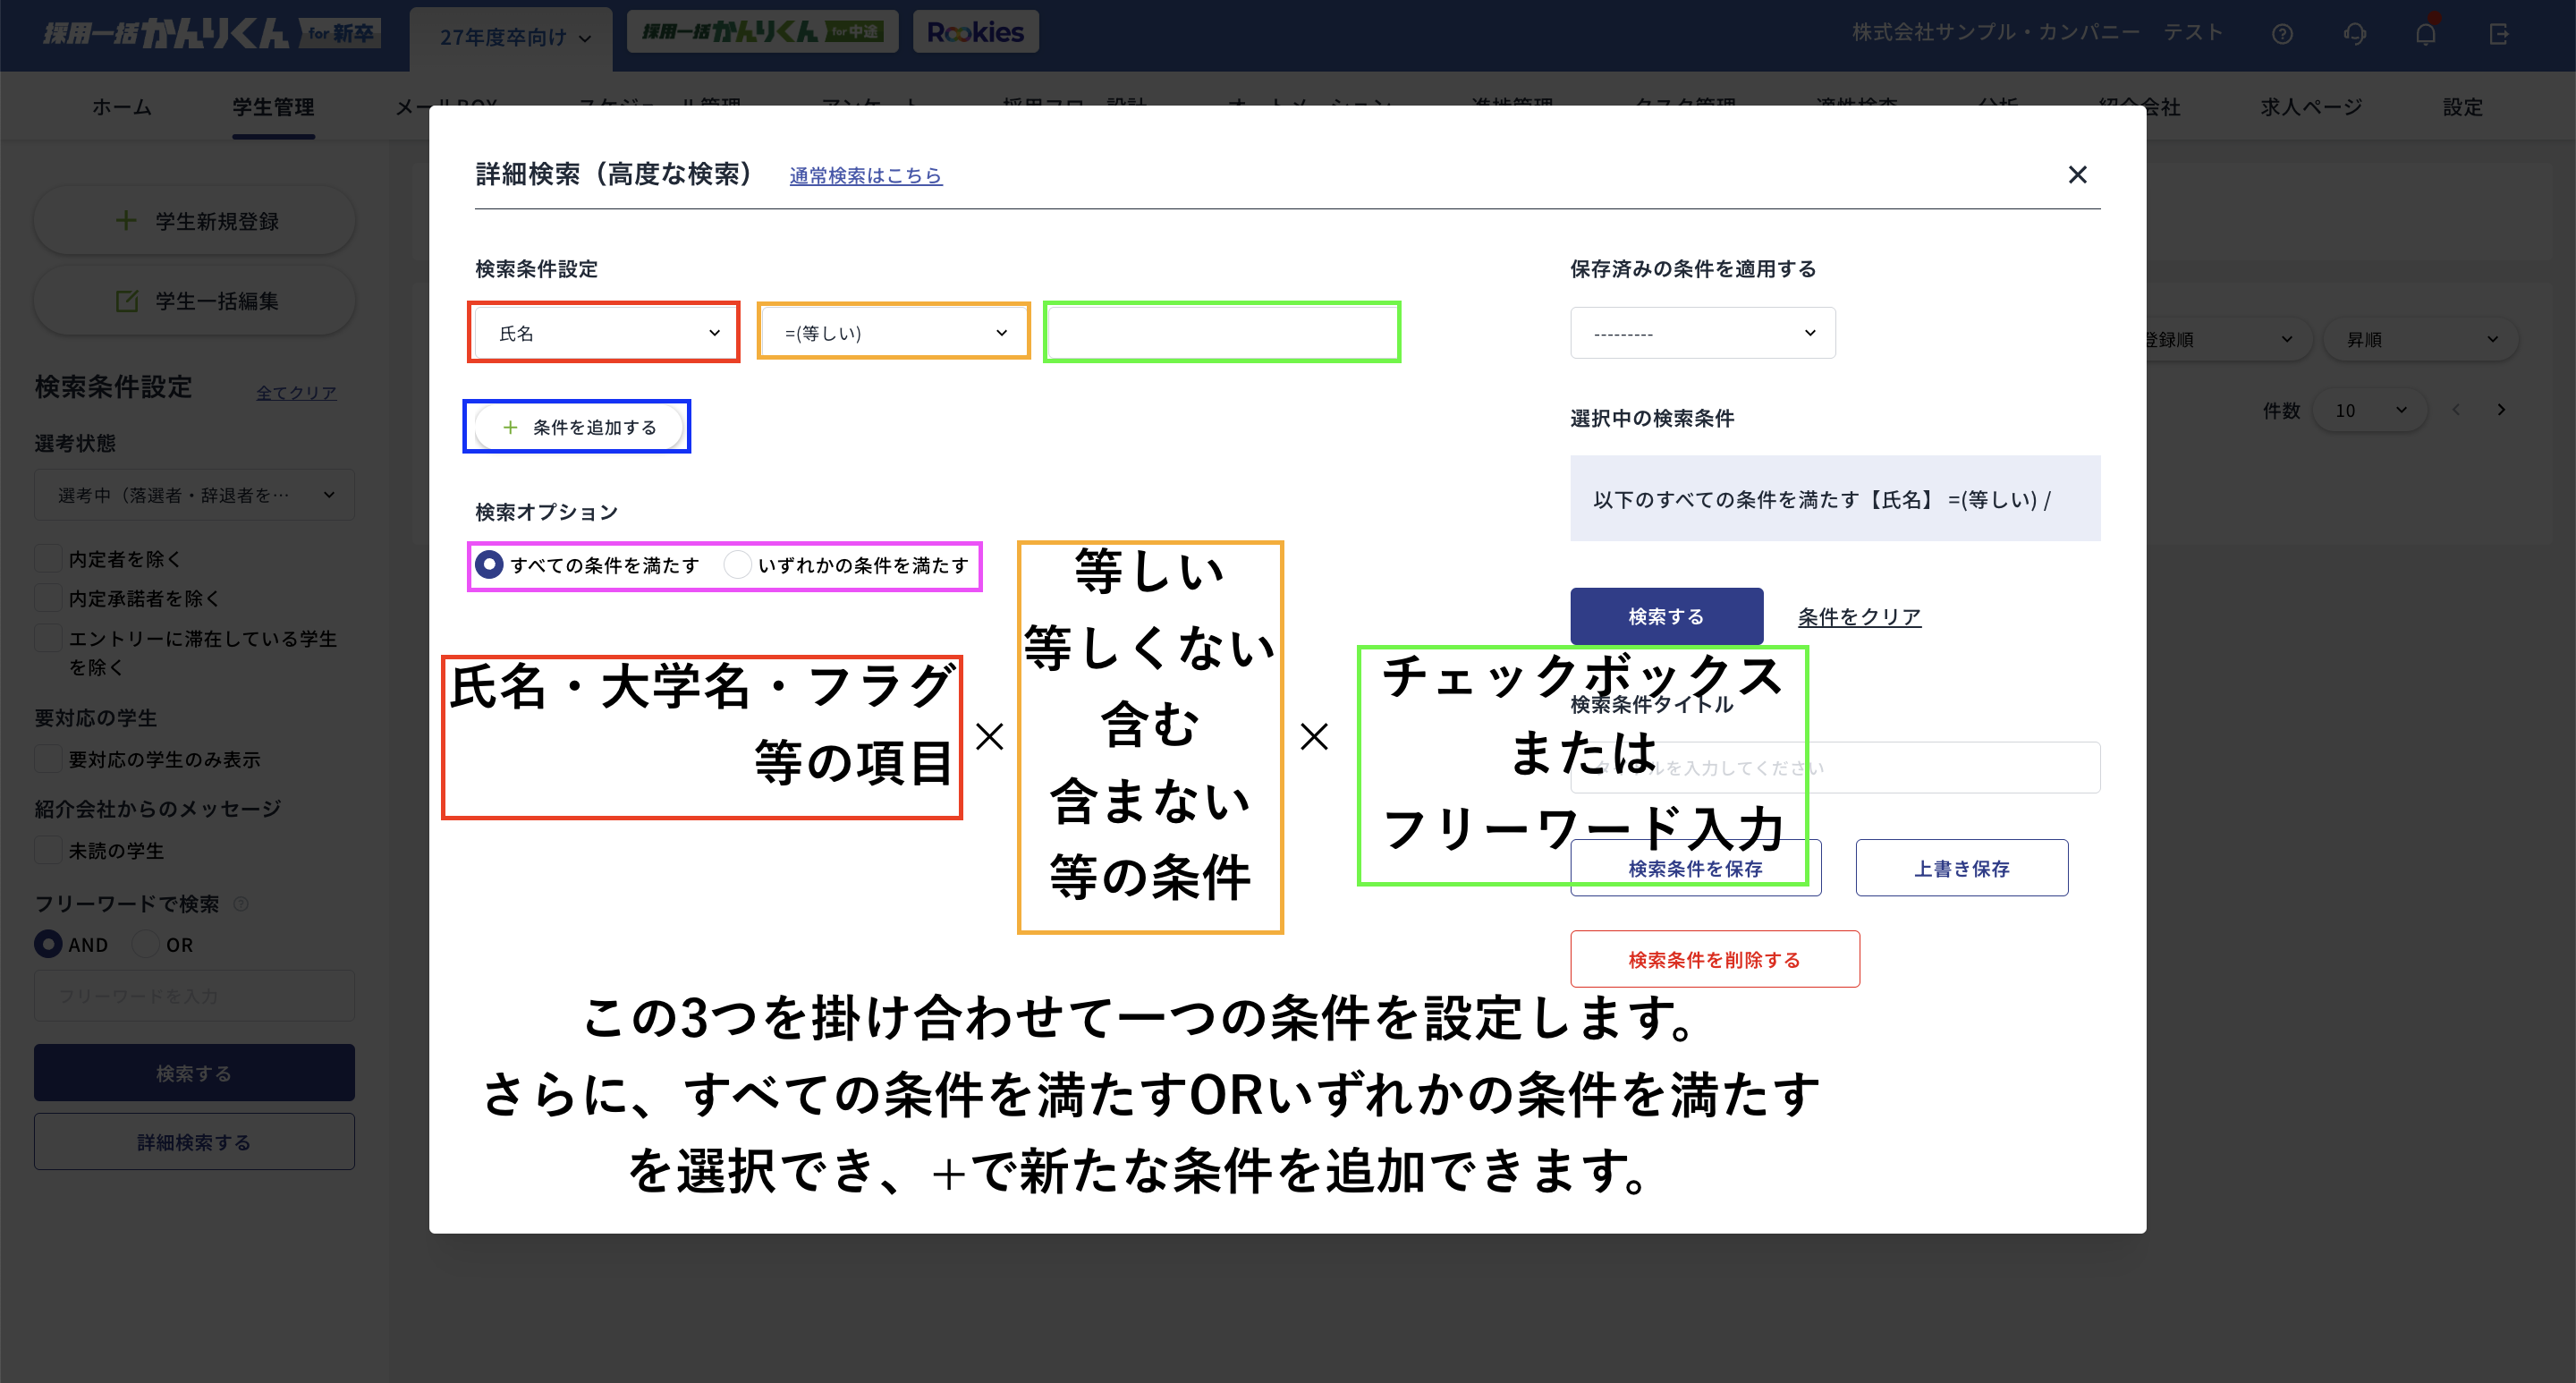2576x1383 pixels.
Task: Click the かんりくん for中途 logo icon
Action: (762, 31)
